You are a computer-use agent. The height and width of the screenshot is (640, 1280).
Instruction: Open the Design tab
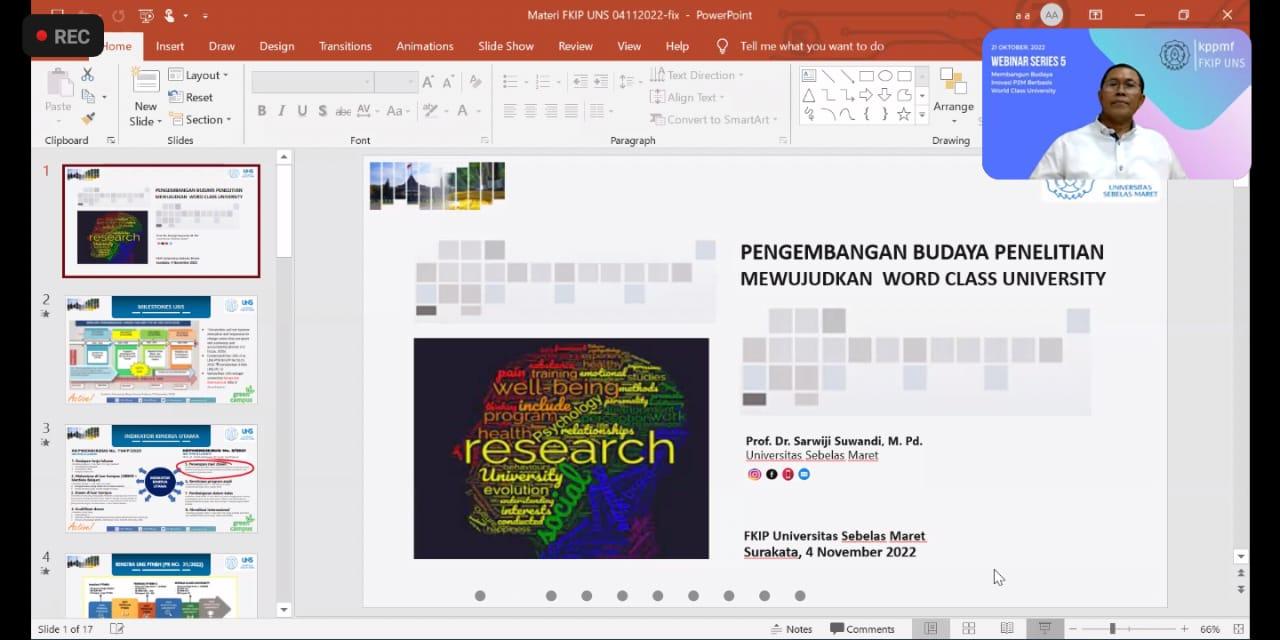click(x=276, y=46)
